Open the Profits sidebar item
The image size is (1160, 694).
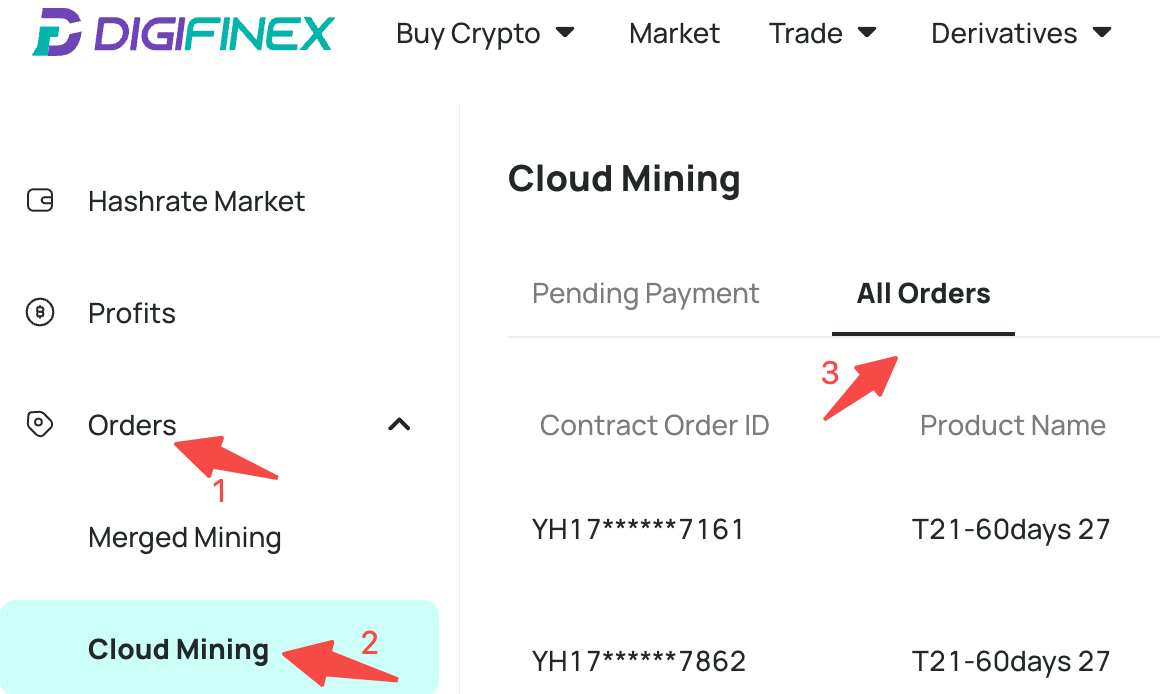(x=132, y=313)
